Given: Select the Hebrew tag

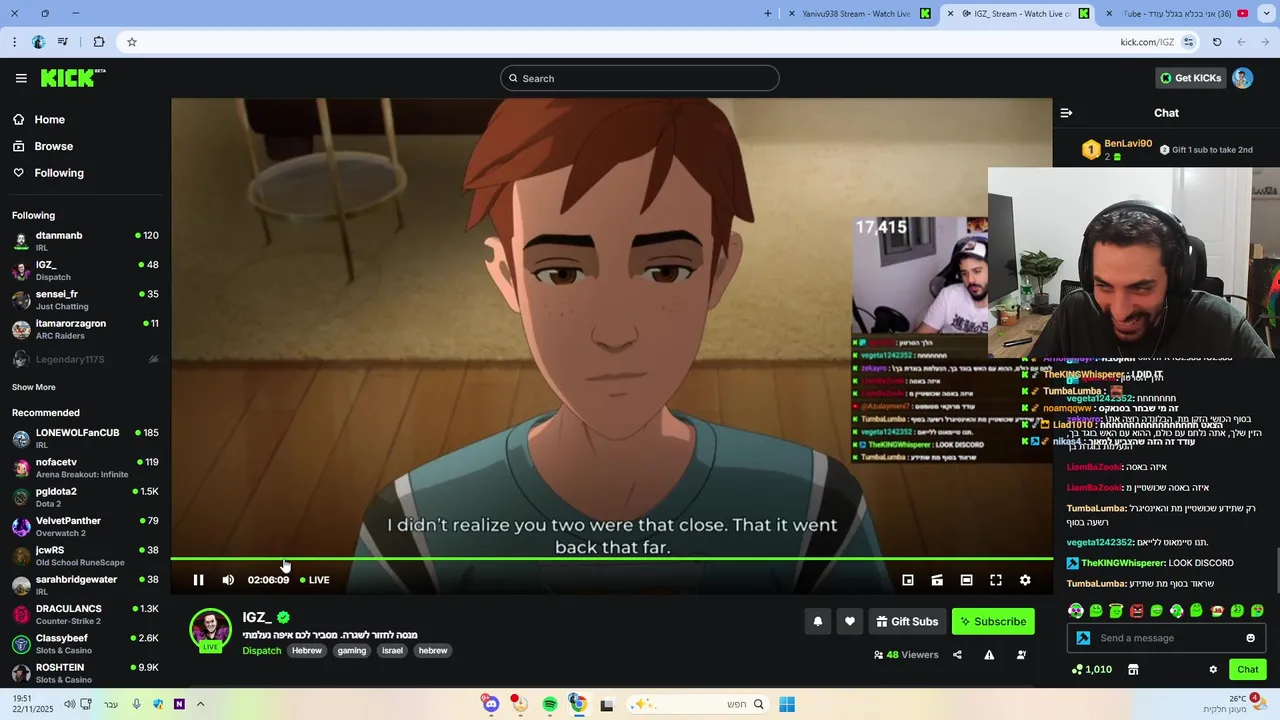Looking at the screenshot, I should (307, 650).
